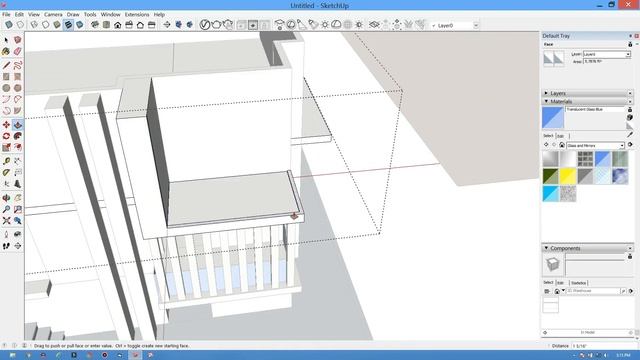Select the Follow Me tool
The height and width of the screenshot is (360, 640).
pos(18,136)
